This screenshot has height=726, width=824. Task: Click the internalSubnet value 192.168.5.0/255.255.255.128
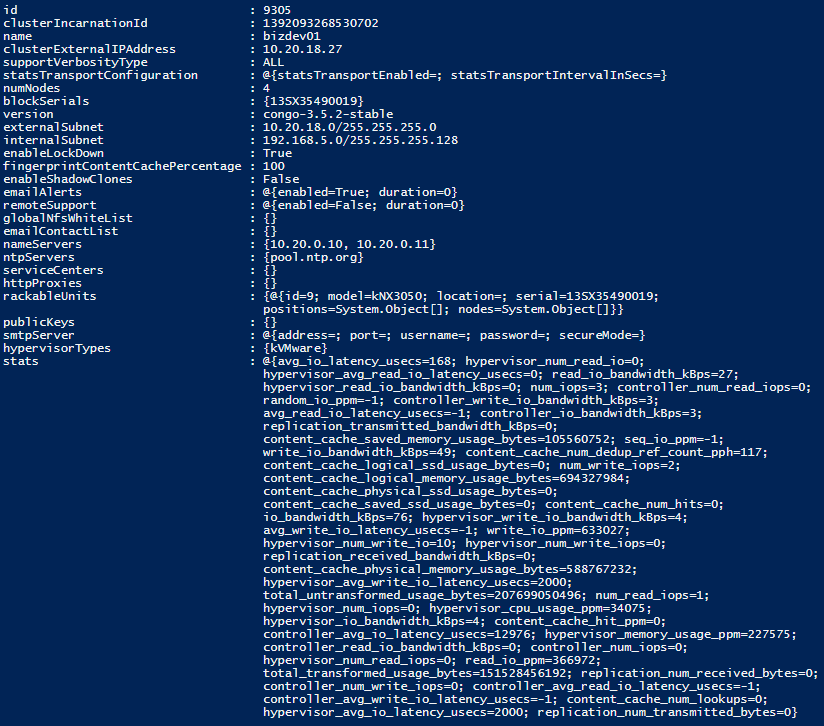click(360, 140)
